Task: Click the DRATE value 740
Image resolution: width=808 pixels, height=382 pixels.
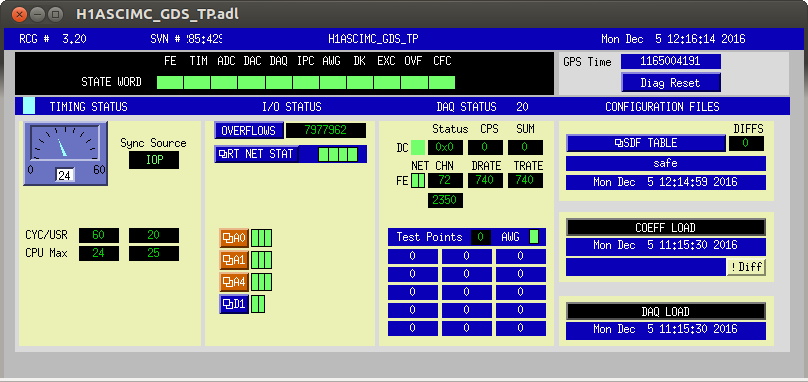Action: (x=485, y=180)
